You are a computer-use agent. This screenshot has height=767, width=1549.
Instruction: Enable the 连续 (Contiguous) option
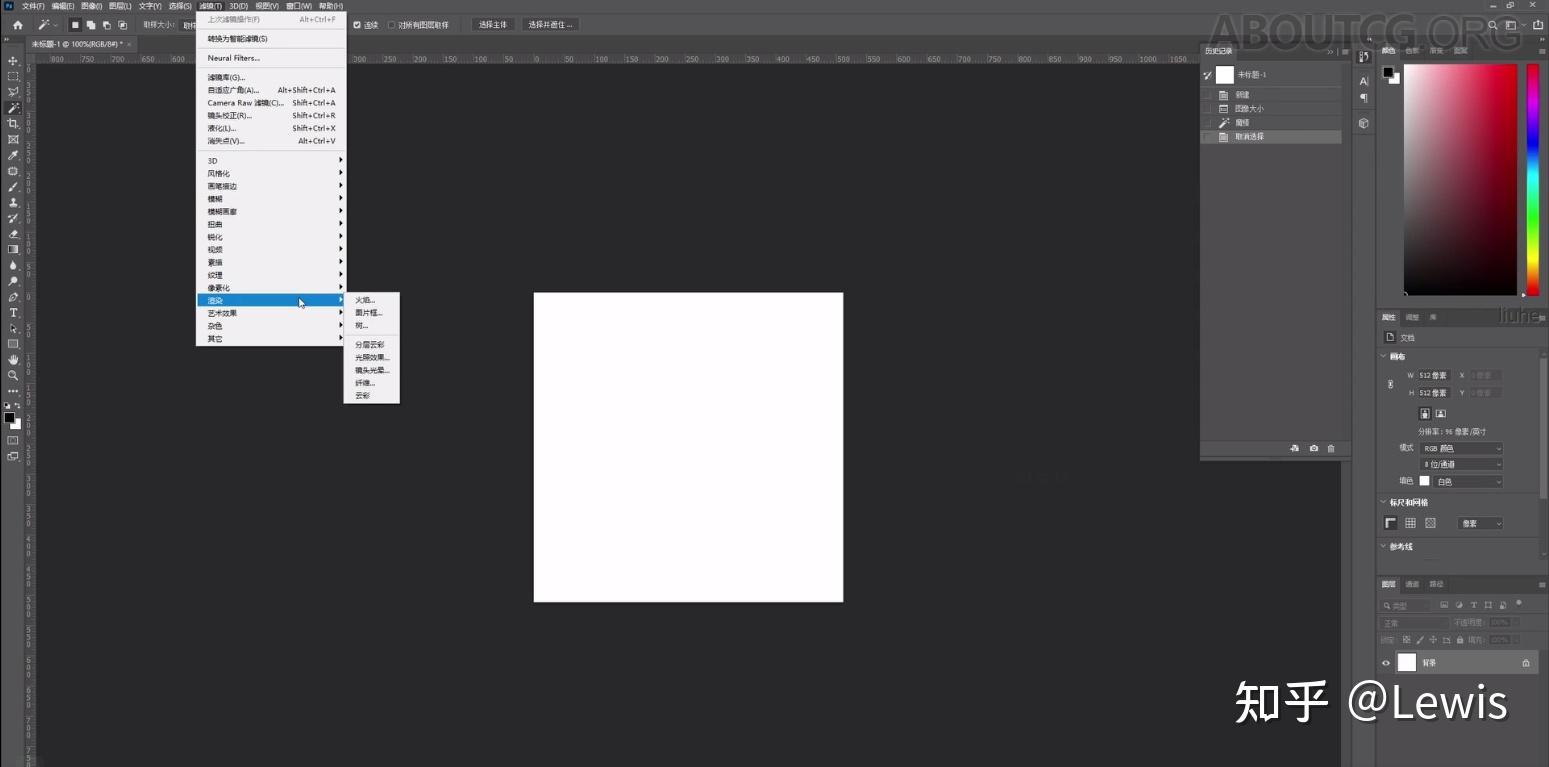click(357, 24)
